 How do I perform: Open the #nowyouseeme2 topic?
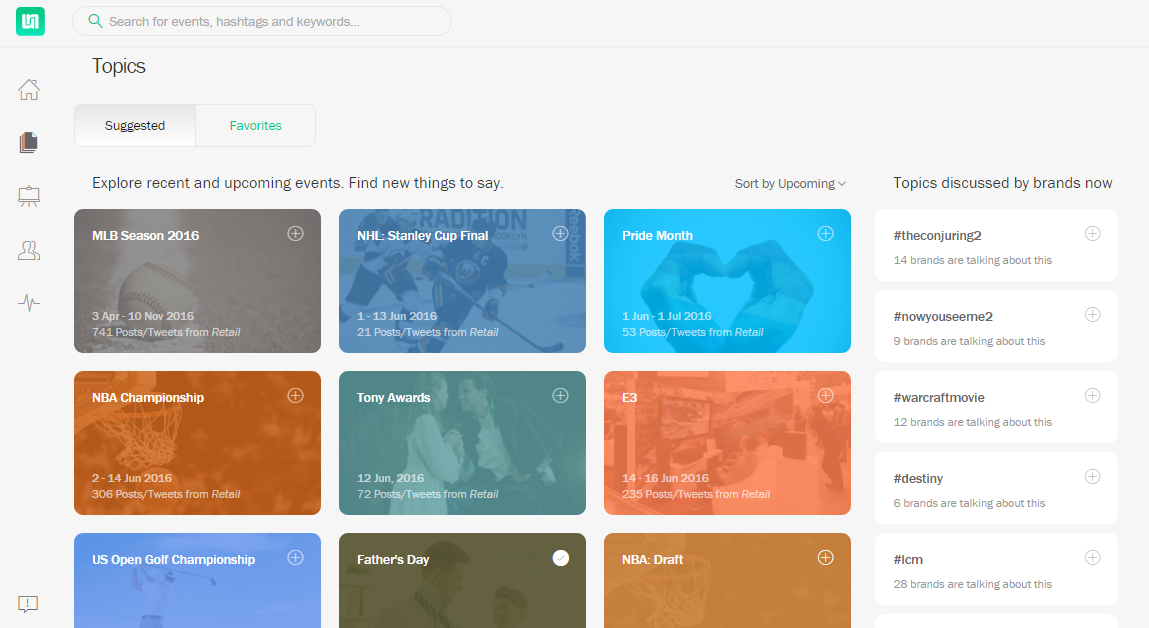[996, 326]
